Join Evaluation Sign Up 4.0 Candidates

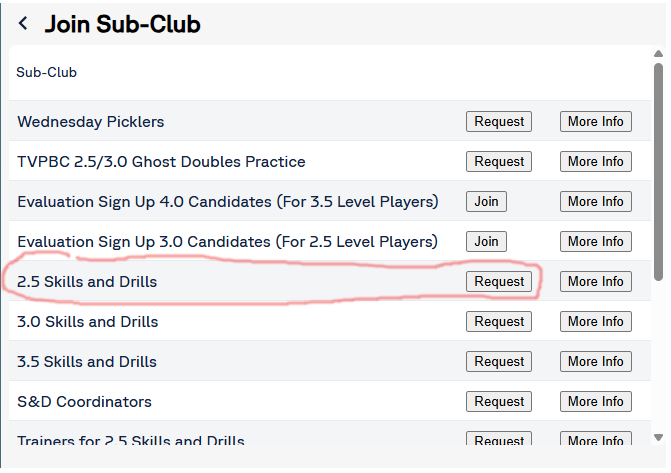pos(486,202)
